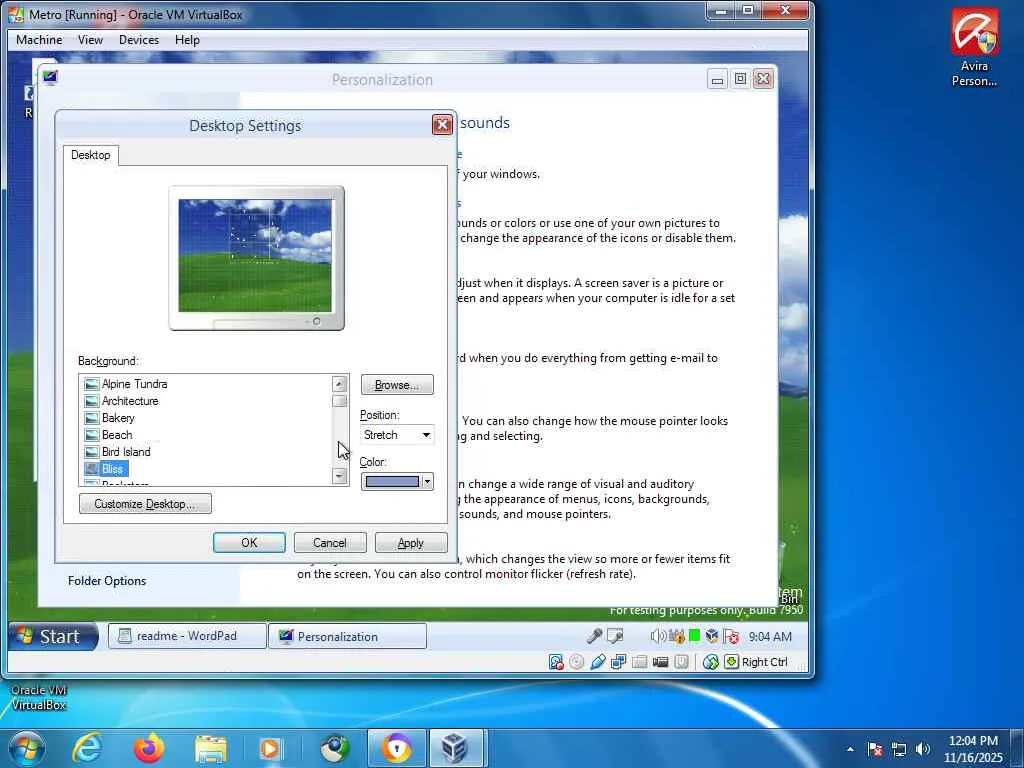The image size is (1024, 768).
Task: Click the Apply button
Action: [411, 543]
